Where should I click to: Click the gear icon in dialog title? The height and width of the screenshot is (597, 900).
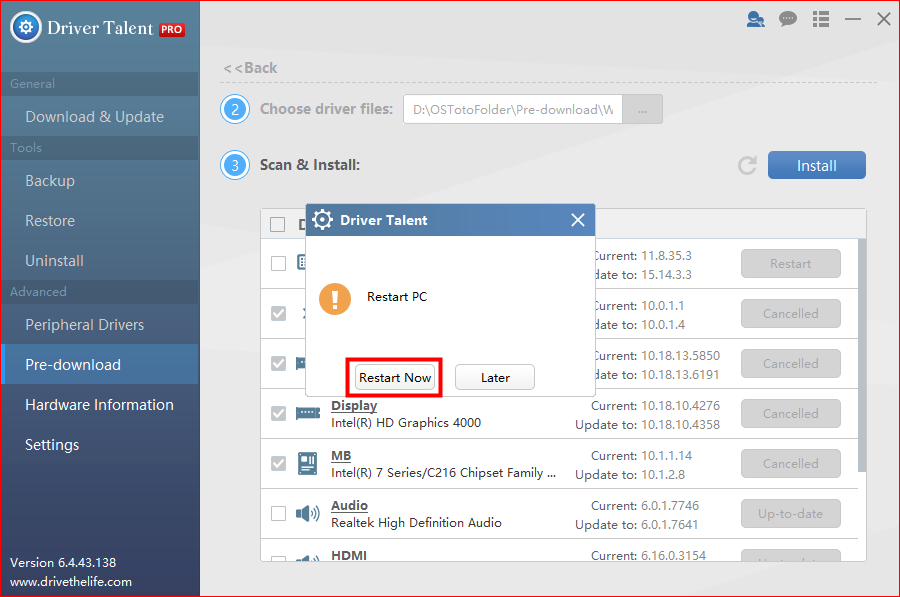[x=323, y=220]
